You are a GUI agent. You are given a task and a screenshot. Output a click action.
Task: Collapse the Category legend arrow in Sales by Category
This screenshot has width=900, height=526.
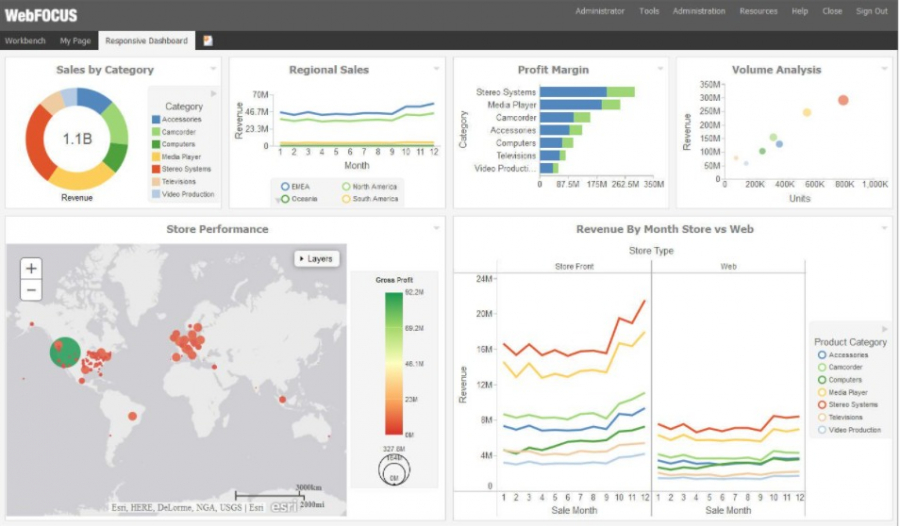(213, 93)
